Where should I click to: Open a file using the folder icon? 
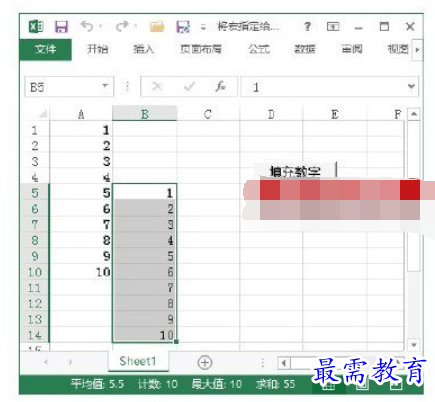157,26
